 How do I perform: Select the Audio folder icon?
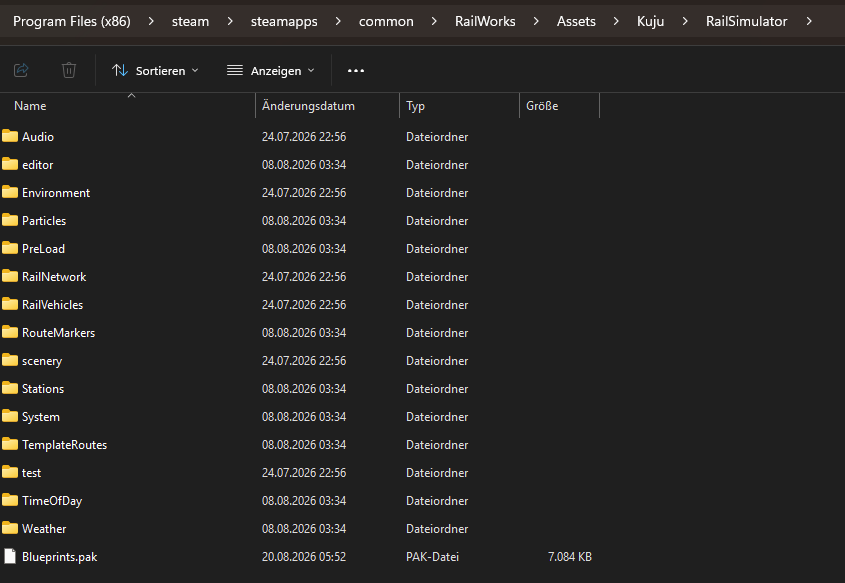pyautogui.click(x=10, y=136)
